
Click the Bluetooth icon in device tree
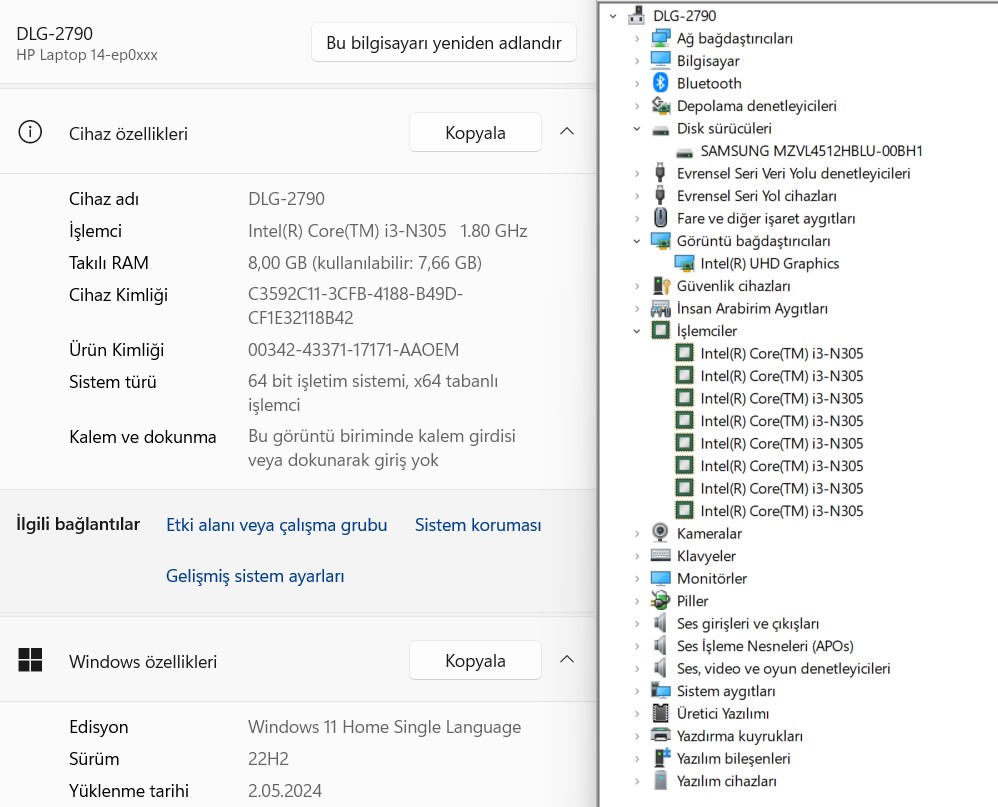pos(661,83)
